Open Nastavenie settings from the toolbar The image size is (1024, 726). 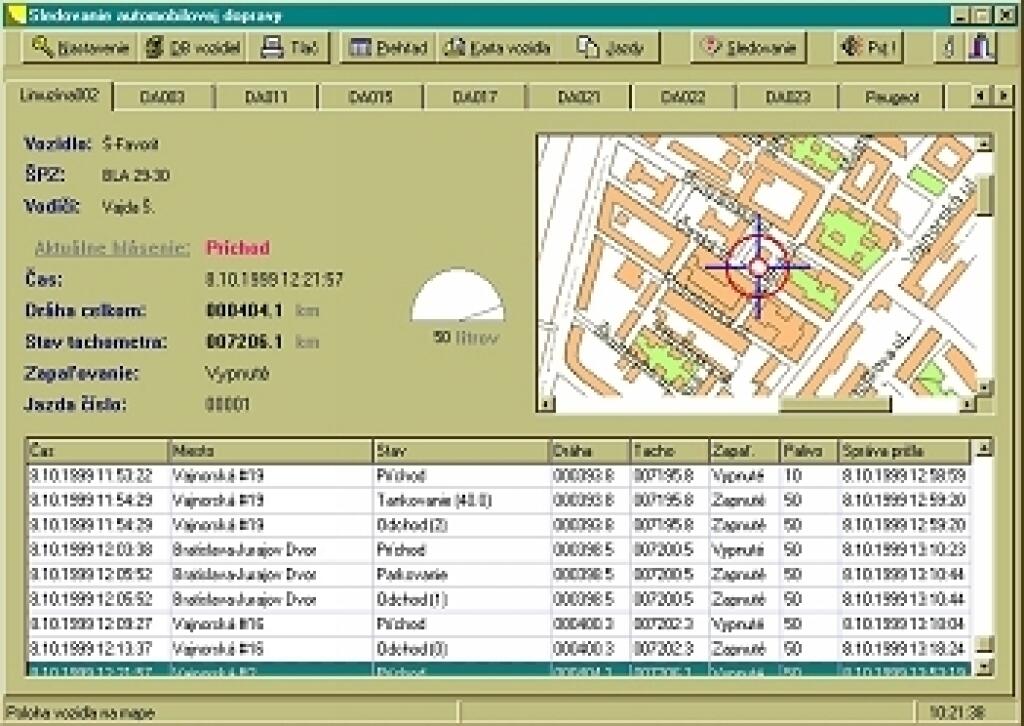coord(80,48)
